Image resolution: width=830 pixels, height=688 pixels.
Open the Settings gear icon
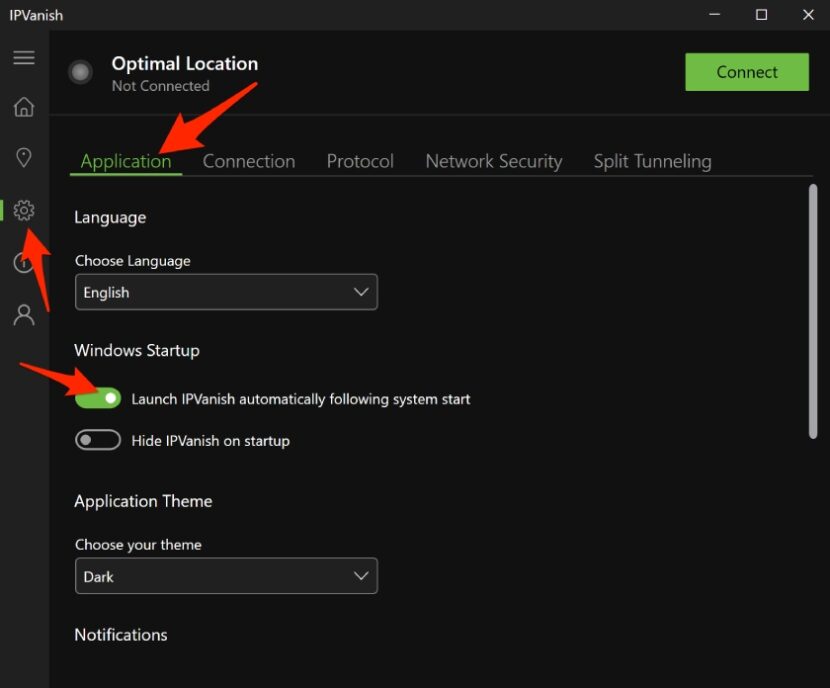pyautogui.click(x=23, y=210)
